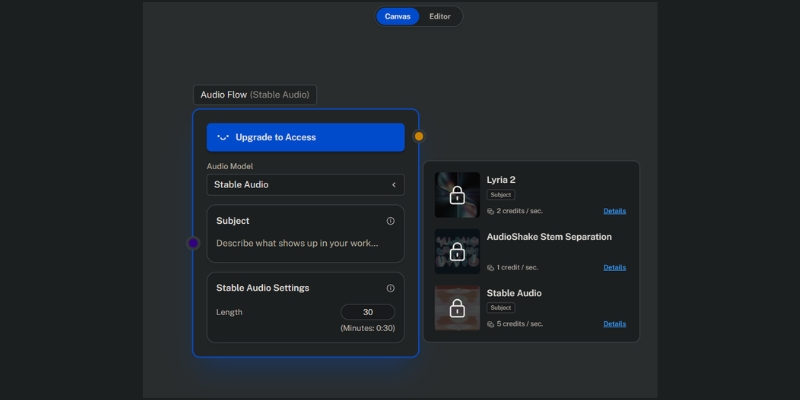Click the credits icon beside 5 credits / sec.
The height and width of the screenshot is (400, 800).
(490, 324)
